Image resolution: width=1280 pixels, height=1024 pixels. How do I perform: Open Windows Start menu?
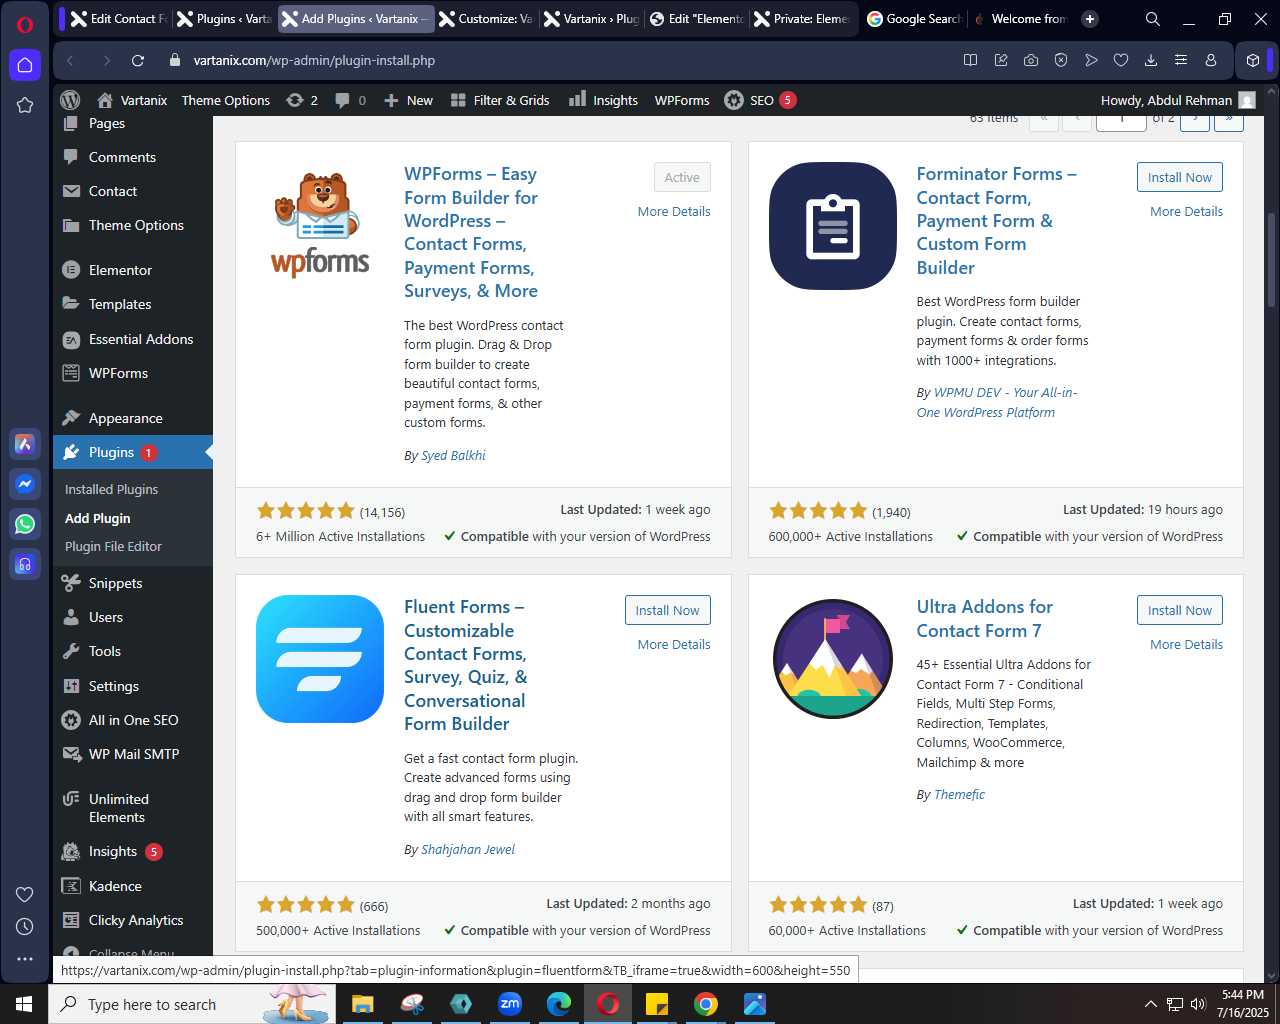[x=24, y=1004]
